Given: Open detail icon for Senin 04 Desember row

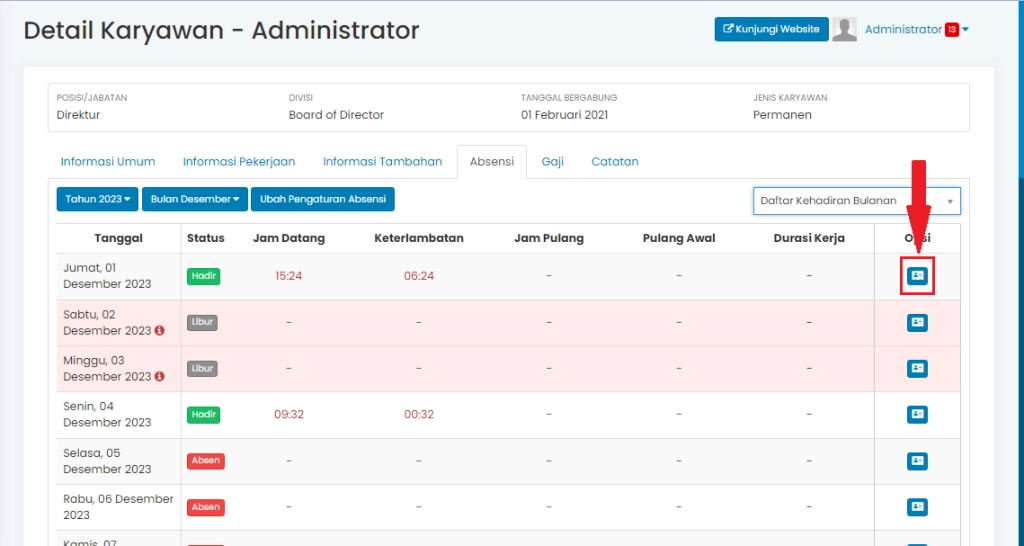Looking at the screenshot, I should tap(917, 414).
